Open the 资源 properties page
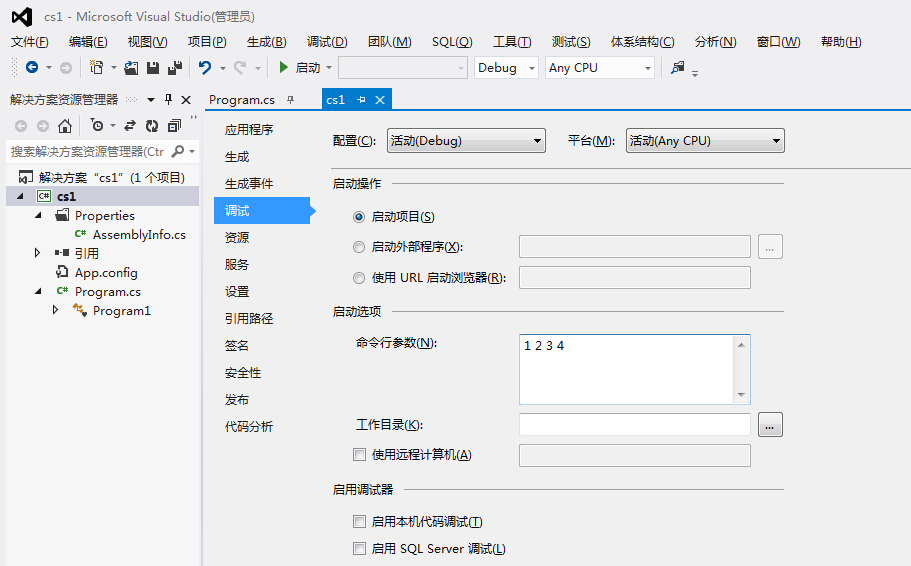This screenshot has height=566, width=911. click(237, 238)
